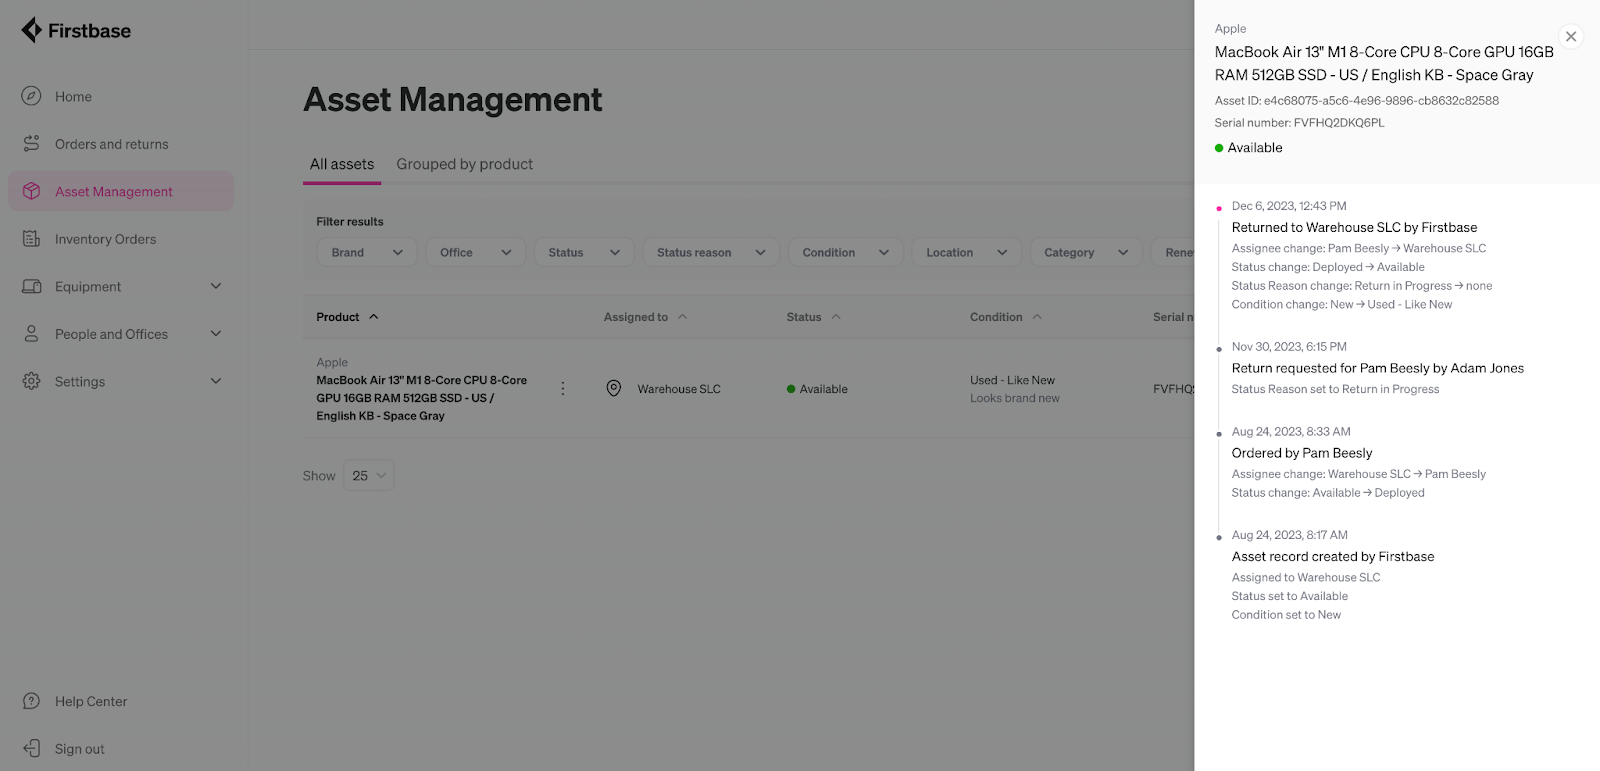Open the Brand filter dropdown
Screen dimensions: 1600x771
(x=367, y=252)
